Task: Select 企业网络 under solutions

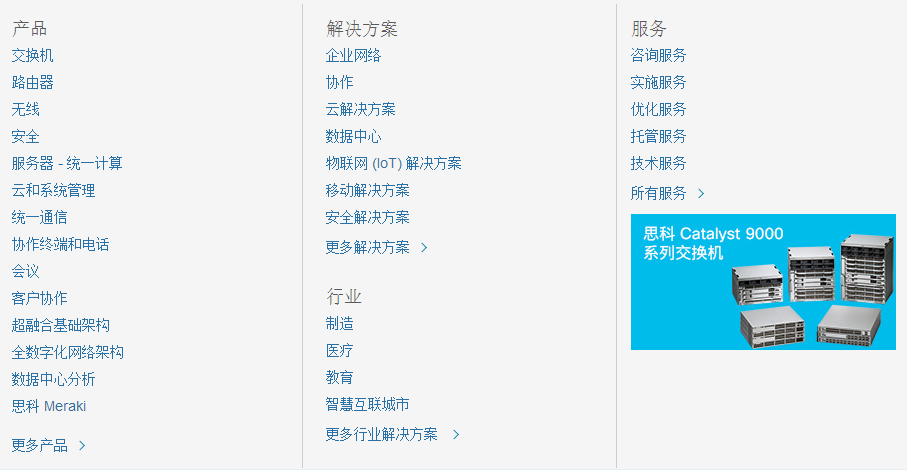Action: click(x=353, y=55)
